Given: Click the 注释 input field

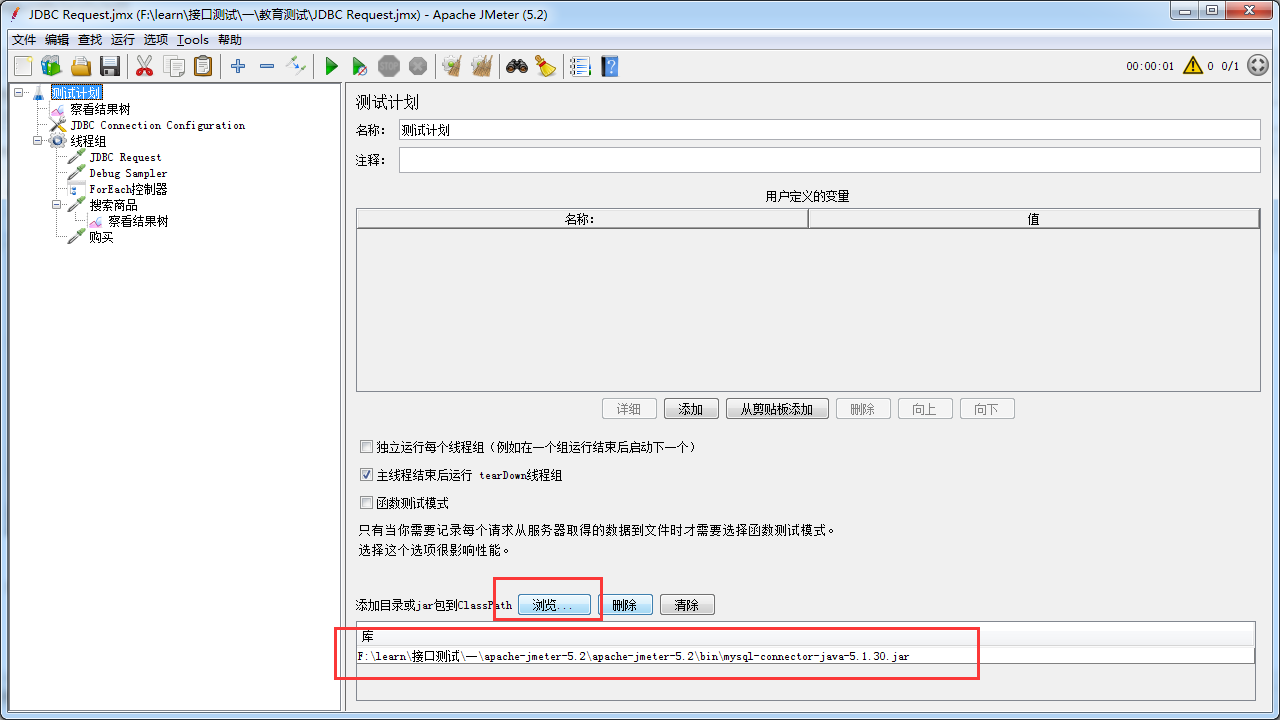Looking at the screenshot, I should click(829, 160).
